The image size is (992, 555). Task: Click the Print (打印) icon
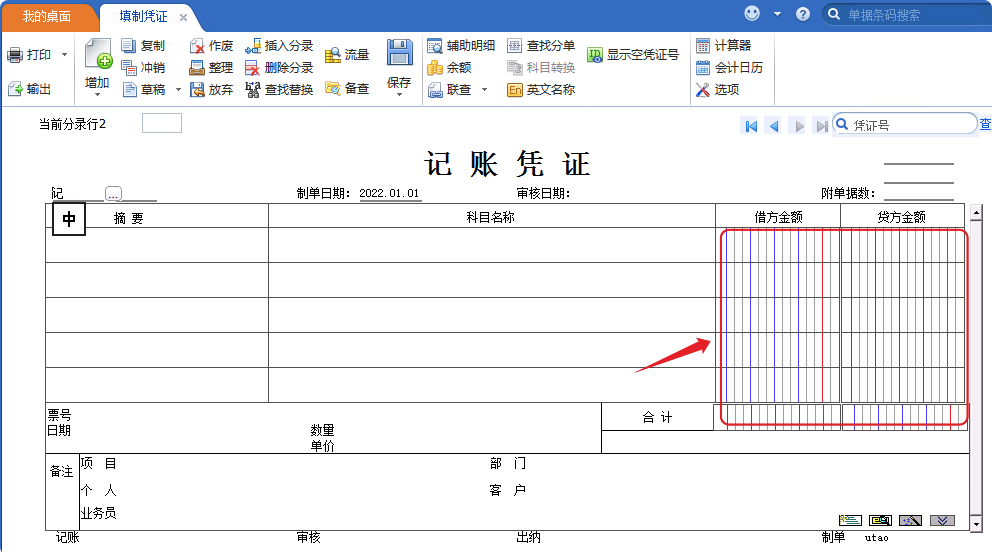[x=15, y=55]
